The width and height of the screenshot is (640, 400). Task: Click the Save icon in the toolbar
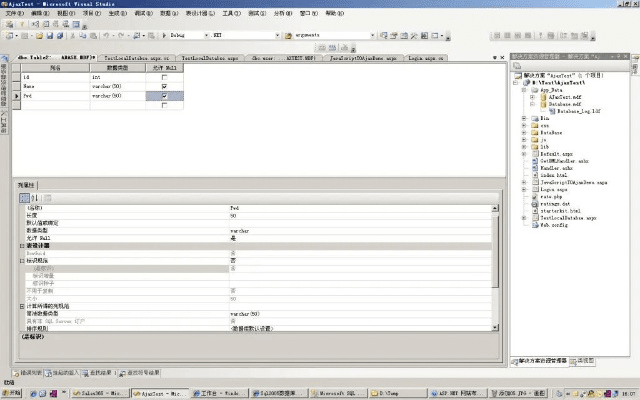click(47, 34)
